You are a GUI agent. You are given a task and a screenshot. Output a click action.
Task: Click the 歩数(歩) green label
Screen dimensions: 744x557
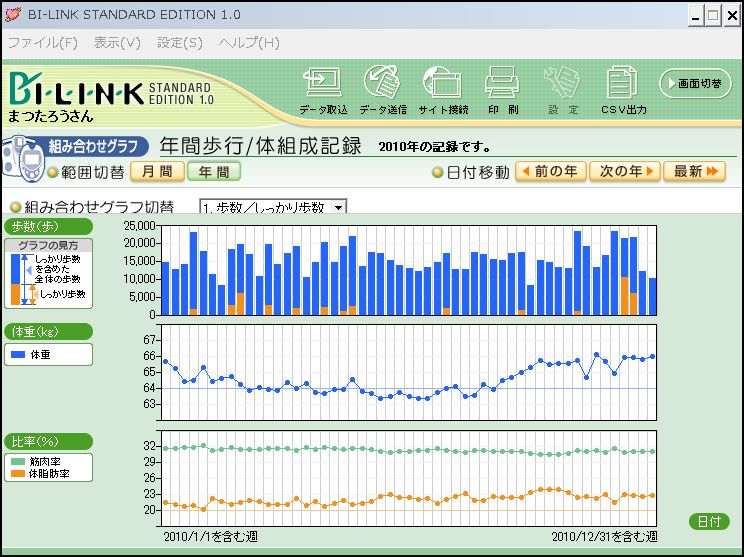point(48,226)
